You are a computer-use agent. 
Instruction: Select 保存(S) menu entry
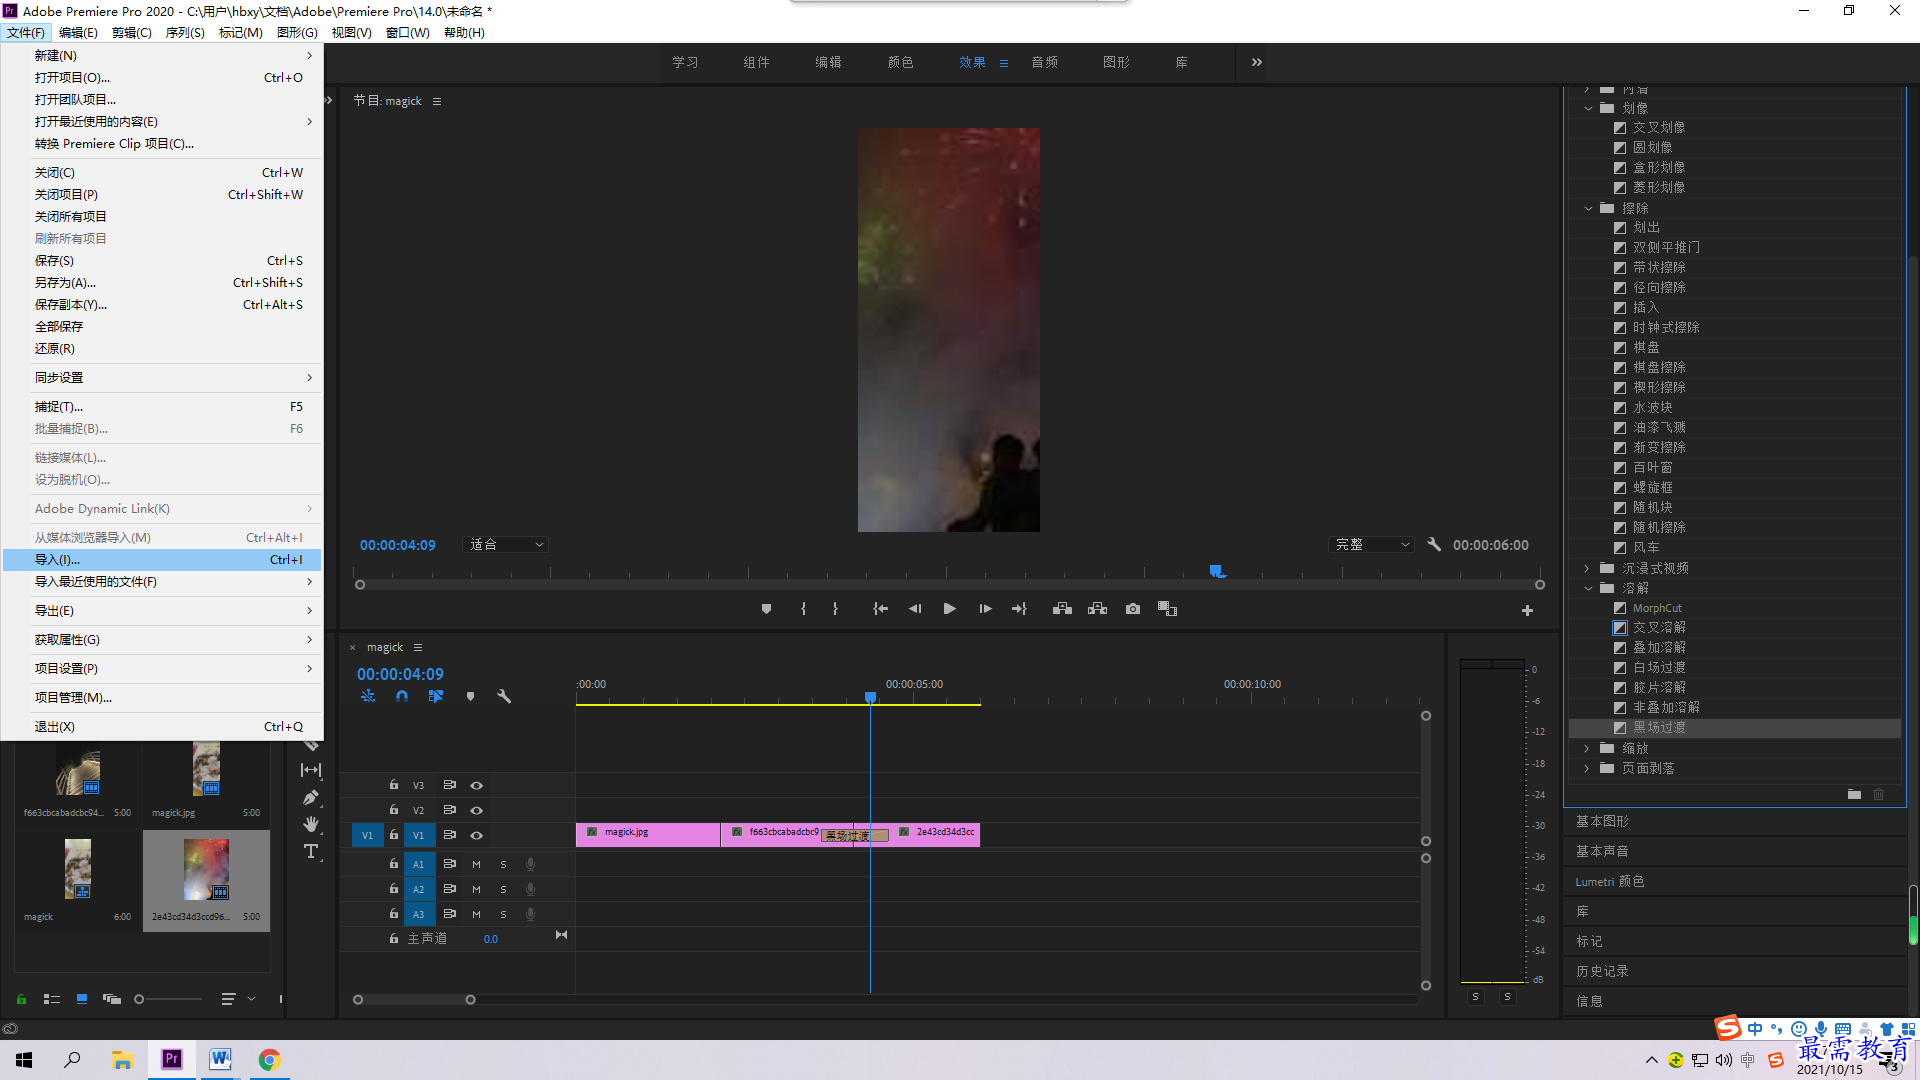tap(162, 261)
